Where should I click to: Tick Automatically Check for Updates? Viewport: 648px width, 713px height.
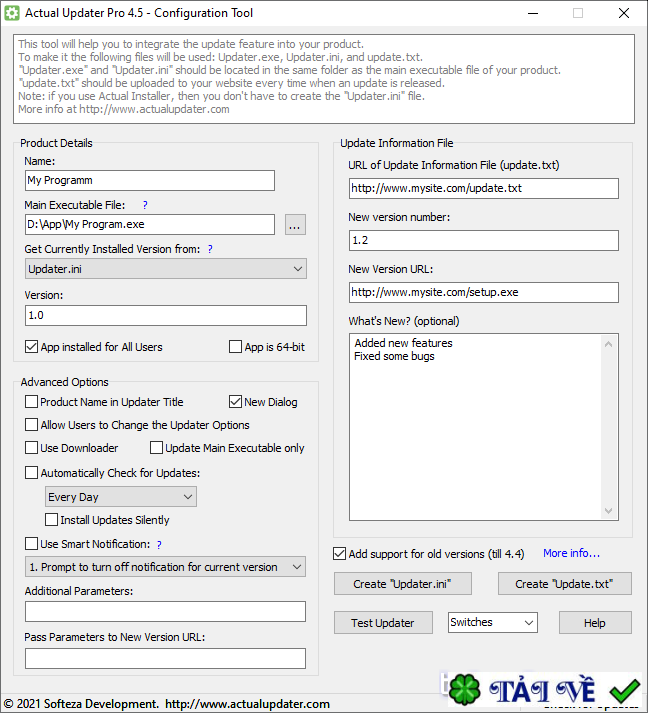pos(32,473)
